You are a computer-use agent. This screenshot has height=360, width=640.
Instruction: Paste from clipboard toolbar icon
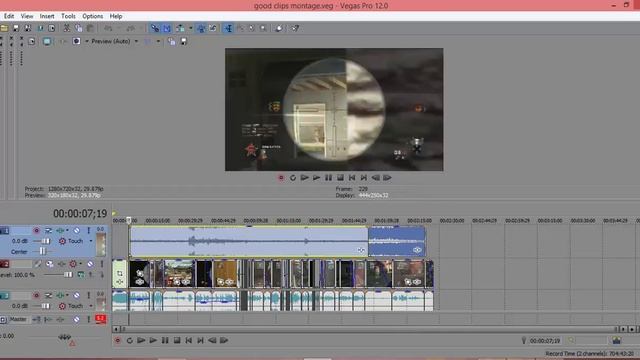point(90,28)
